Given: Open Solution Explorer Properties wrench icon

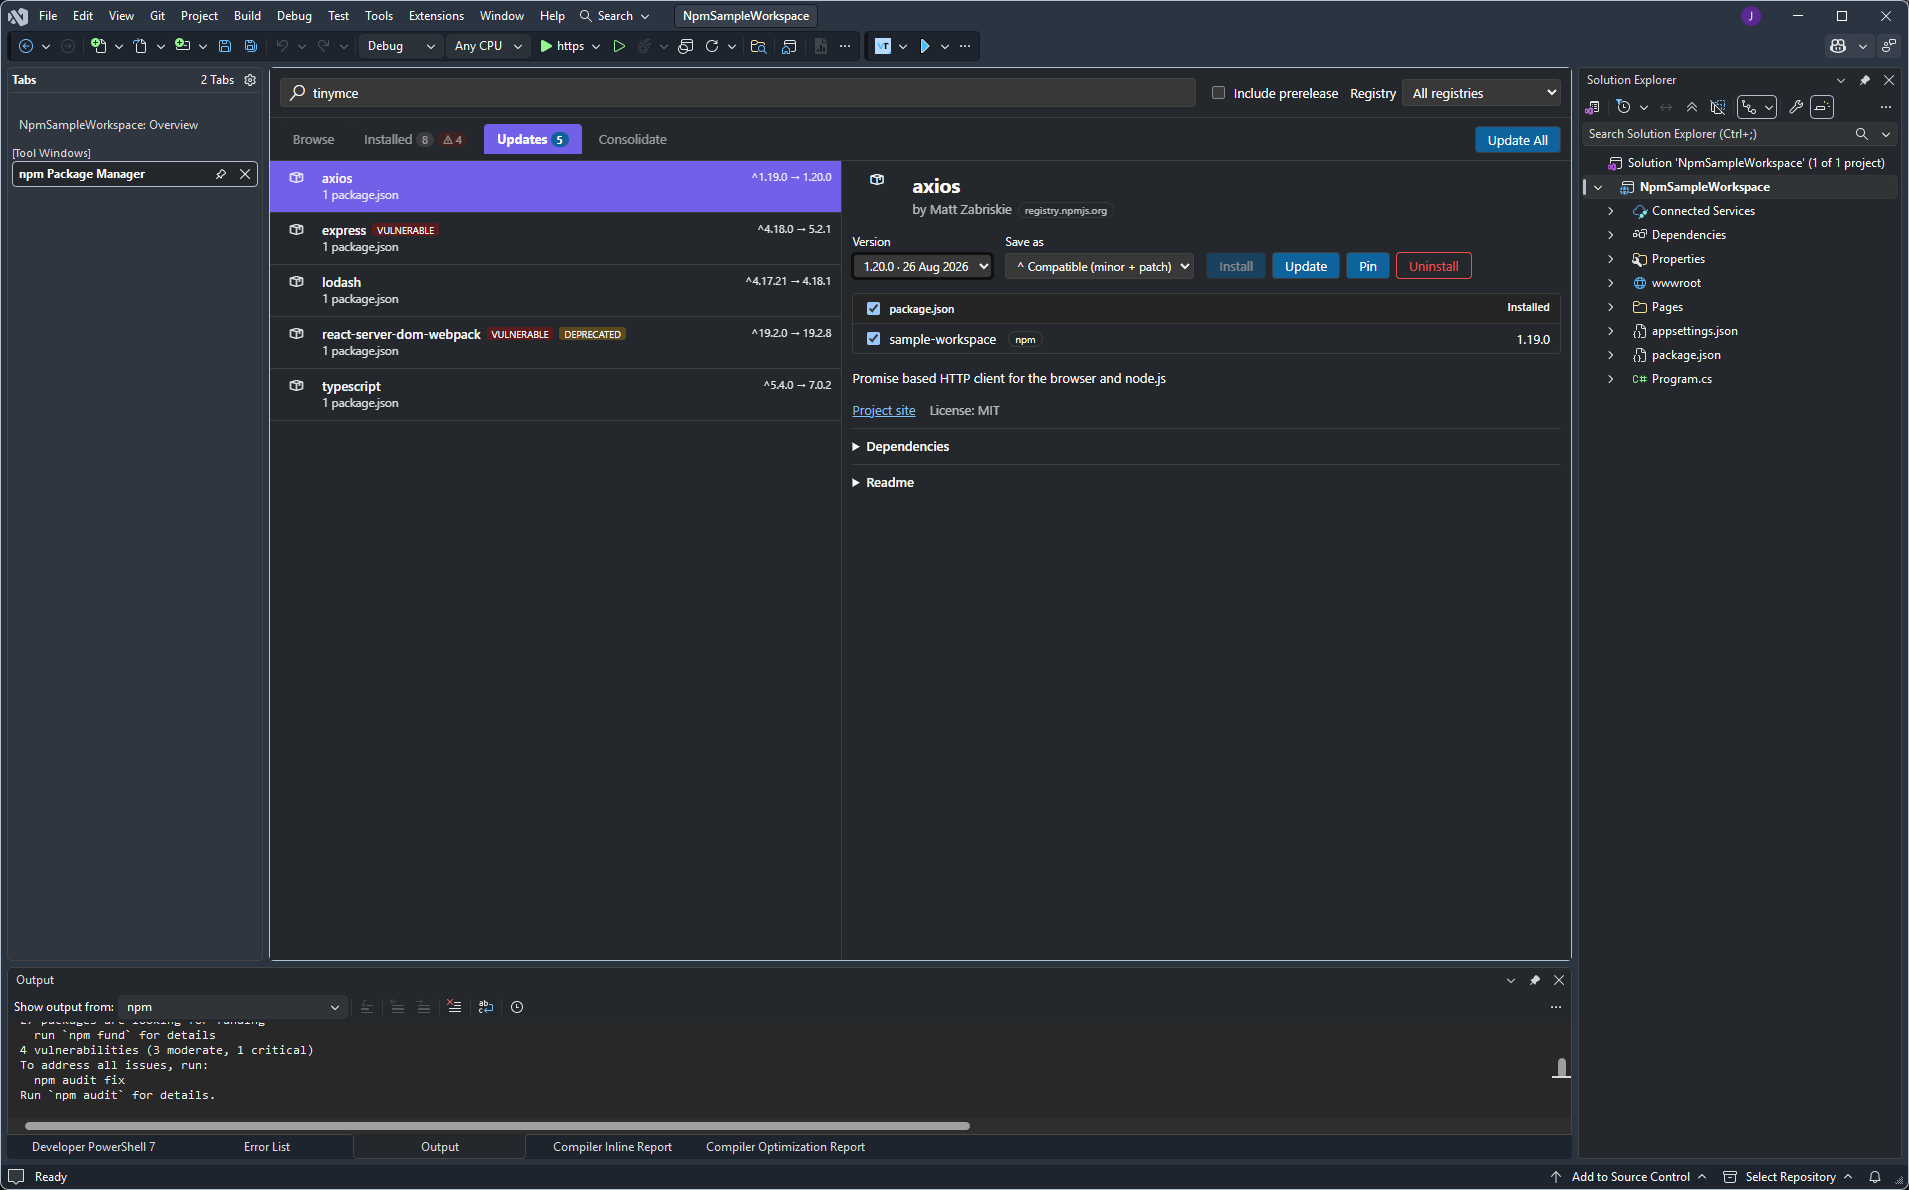Looking at the screenshot, I should tap(1796, 107).
